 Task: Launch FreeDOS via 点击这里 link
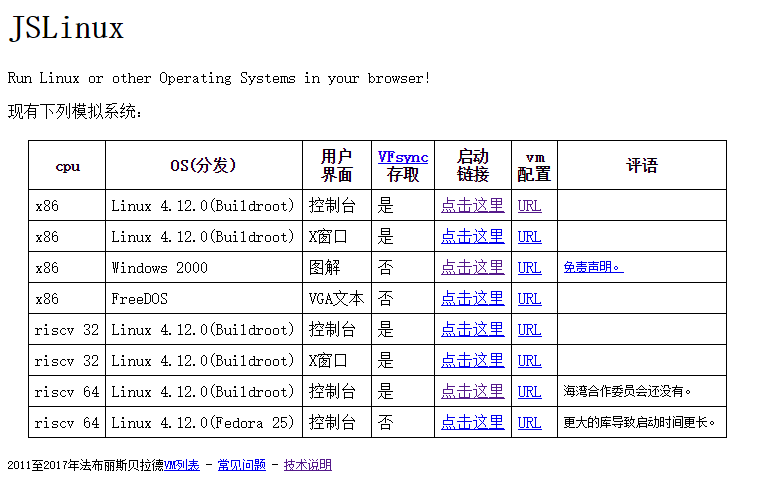coord(472,298)
